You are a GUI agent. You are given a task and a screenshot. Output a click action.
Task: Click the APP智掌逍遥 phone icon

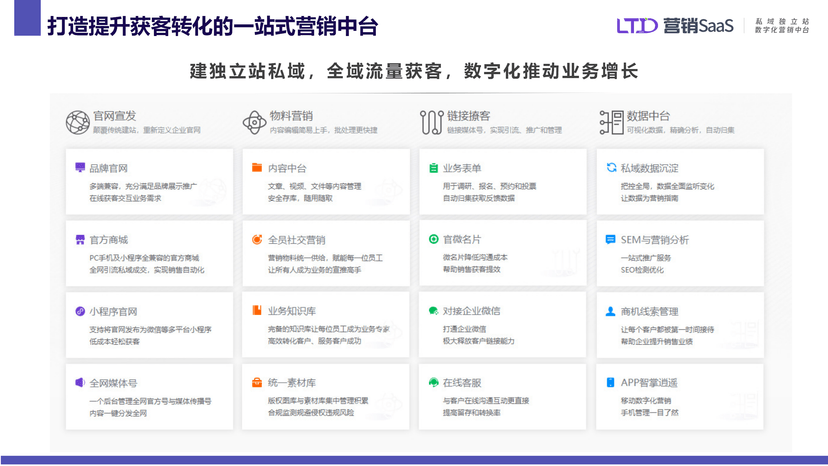[x=610, y=383]
